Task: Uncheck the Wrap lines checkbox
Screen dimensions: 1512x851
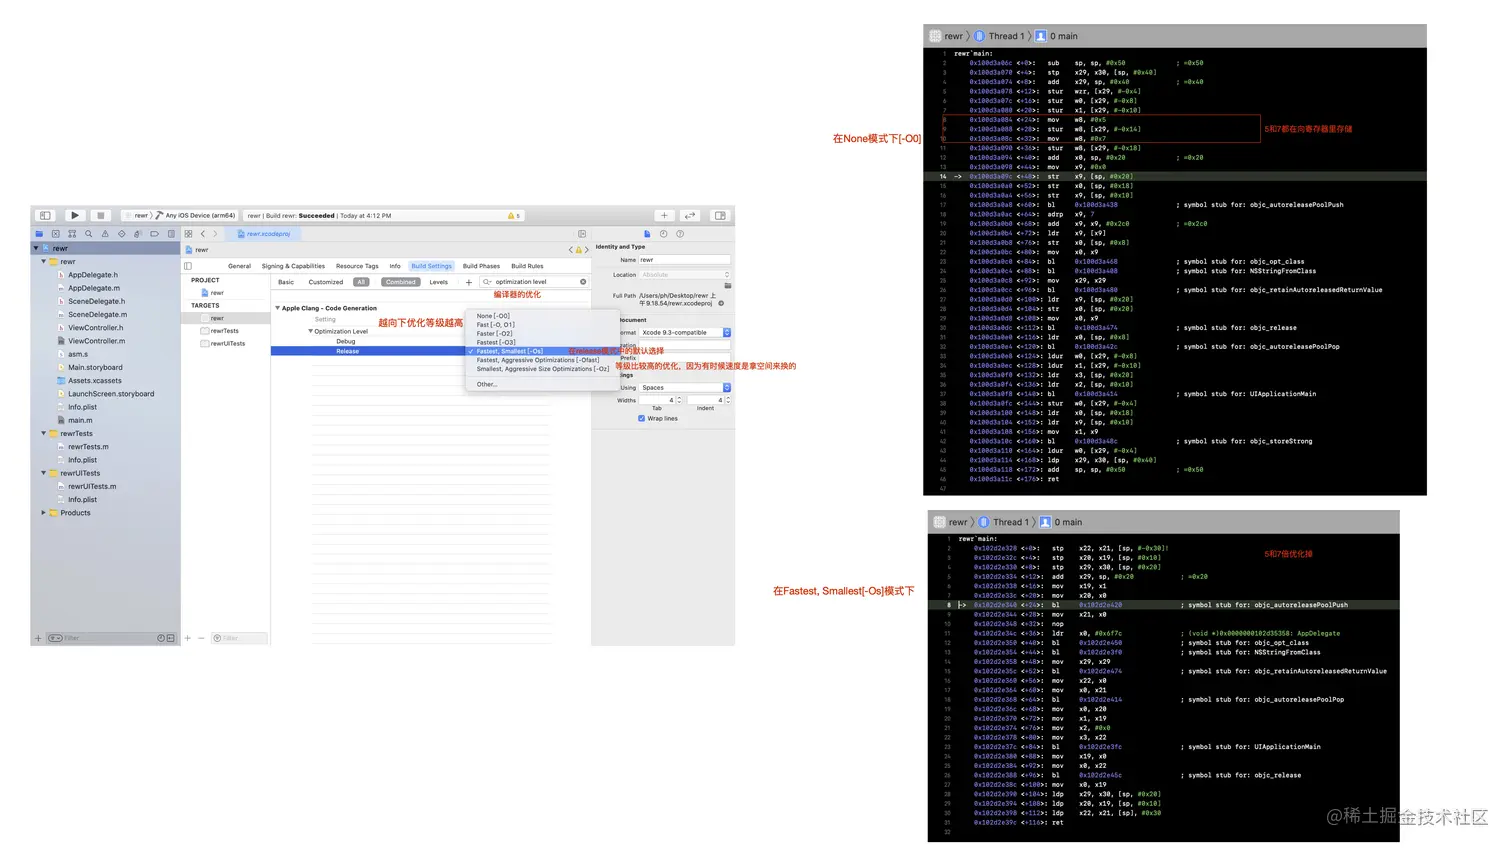Action: (x=641, y=418)
